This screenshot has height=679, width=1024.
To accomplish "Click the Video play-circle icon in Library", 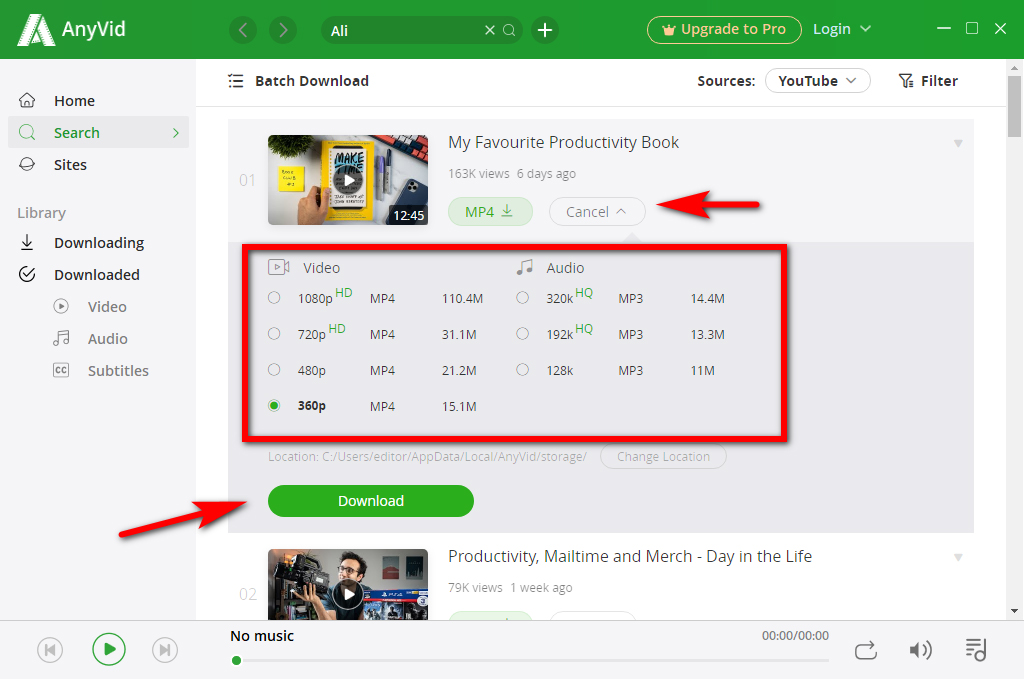I will [61, 306].
